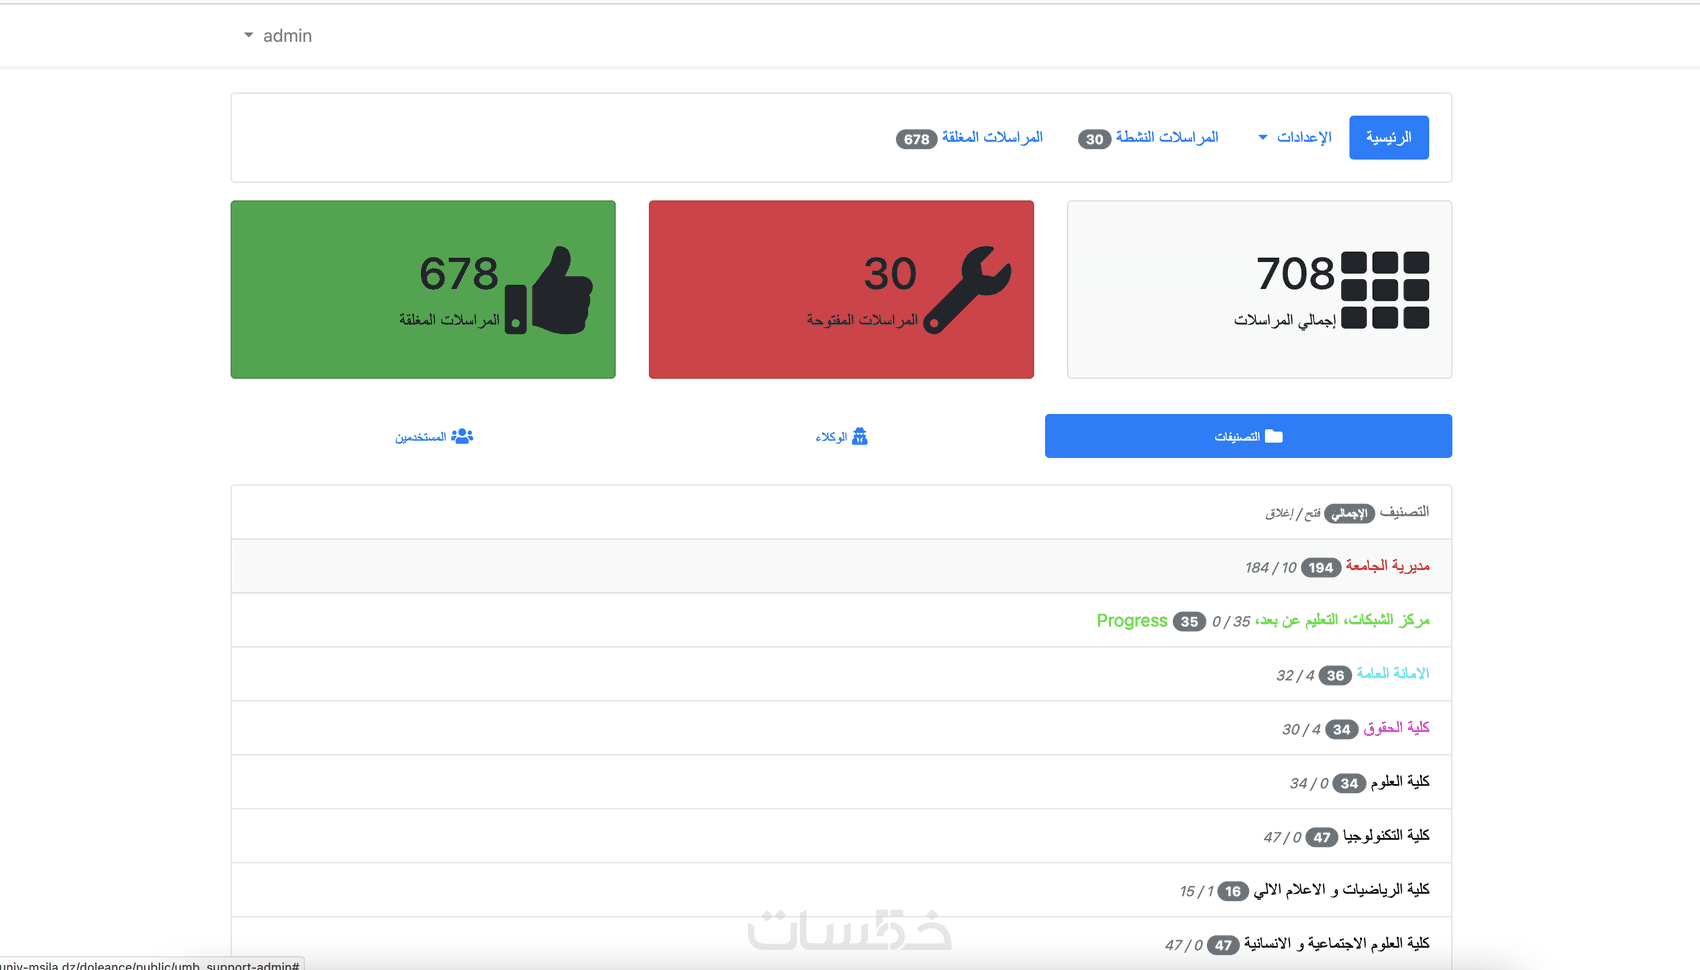The image size is (1700, 970).
Task: Click the 194 badge in مديرية الجامعة row
Action: pos(1321,568)
